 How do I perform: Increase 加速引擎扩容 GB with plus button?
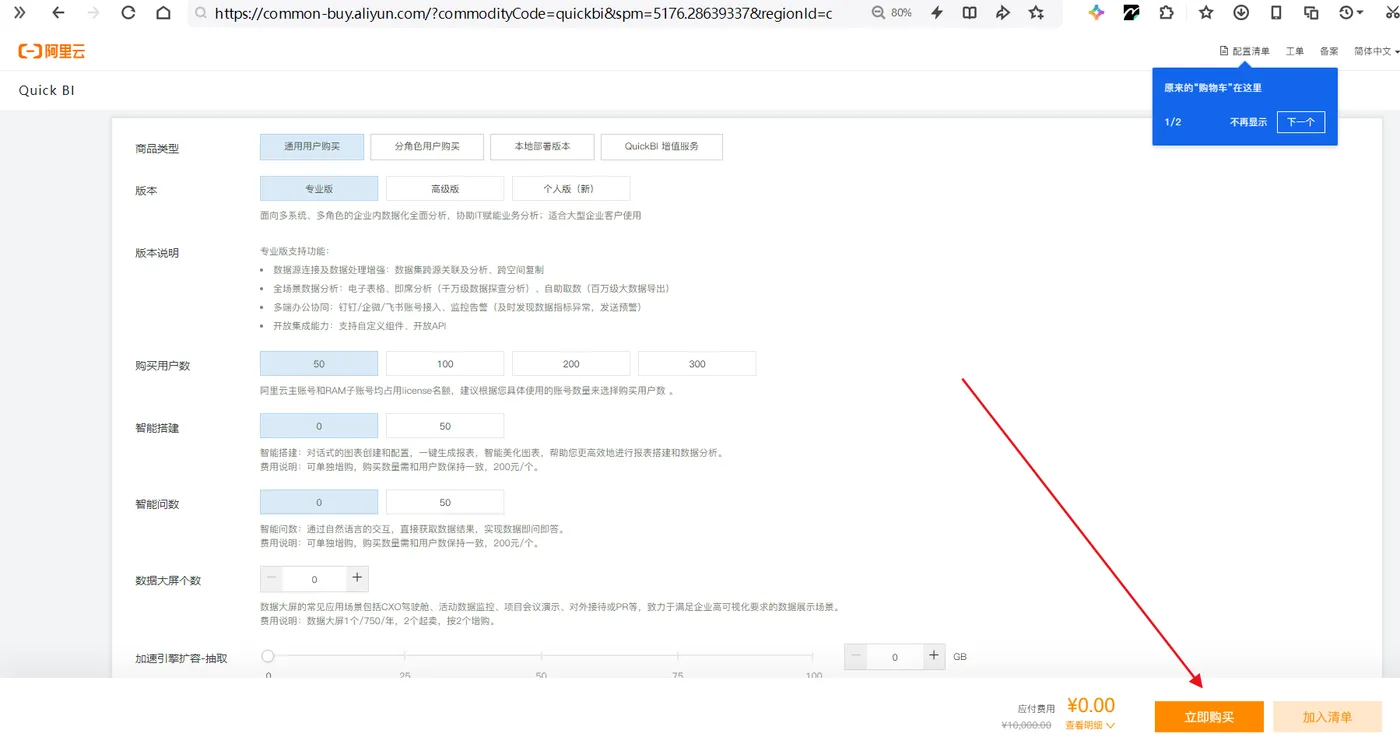(x=934, y=656)
